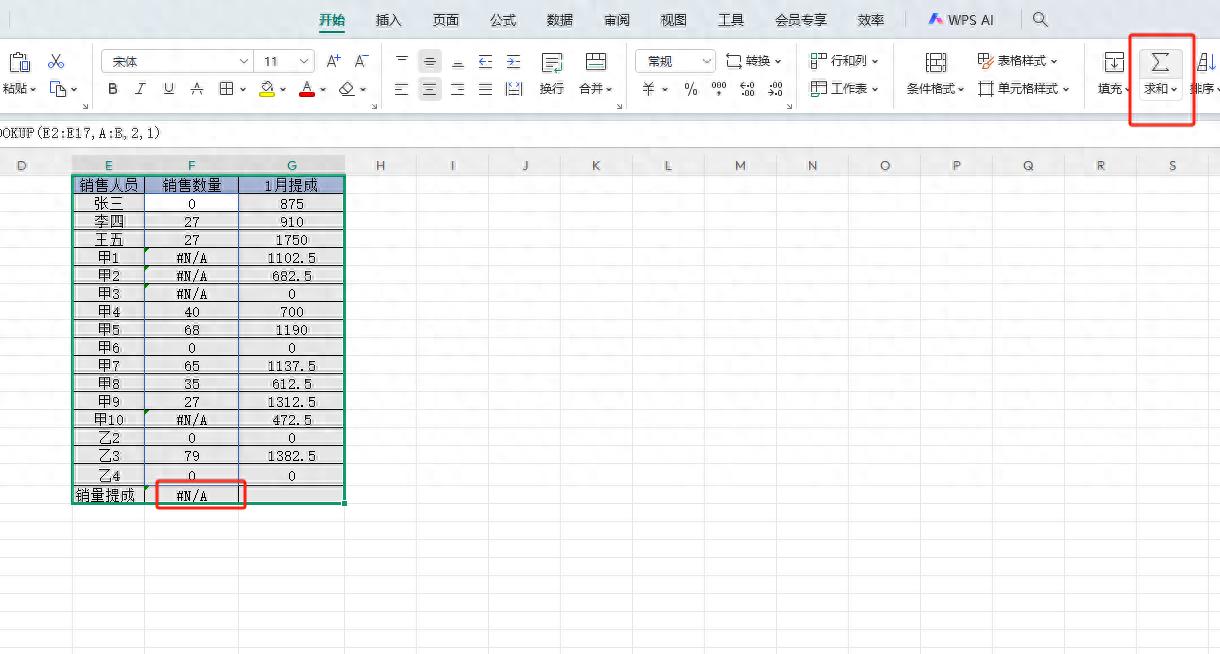Open the 审阅 Review tab
1220x654 pixels.
click(617, 20)
